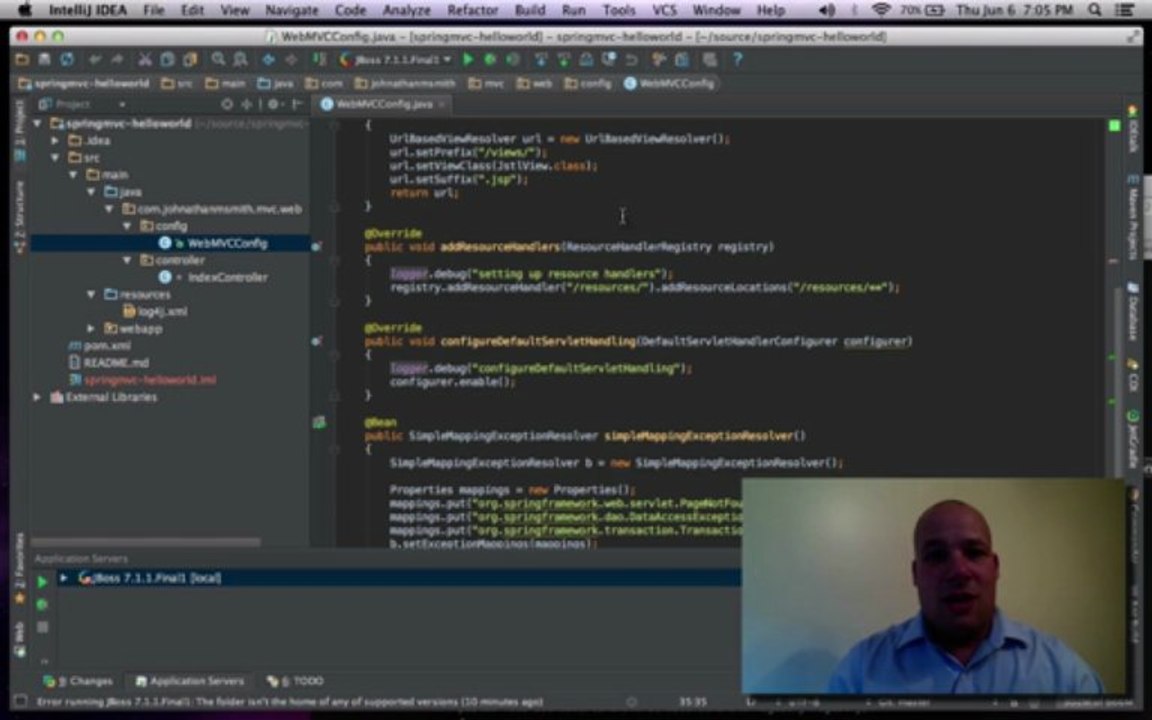Expand JBoss 7.1.1.Final1 [local] server node
The image size is (1152, 720).
coord(63,578)
